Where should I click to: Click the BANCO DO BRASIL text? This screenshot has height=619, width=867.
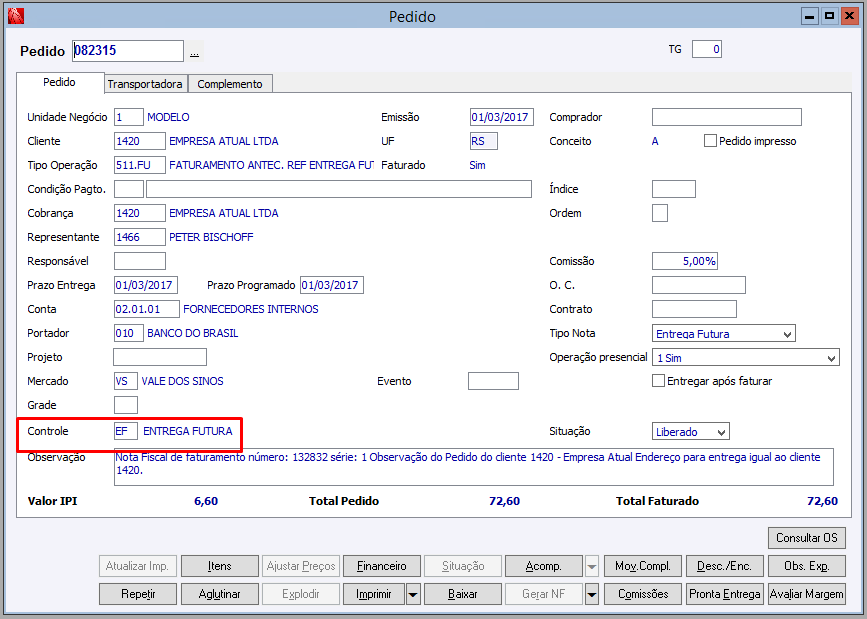[x=192, y=334]
